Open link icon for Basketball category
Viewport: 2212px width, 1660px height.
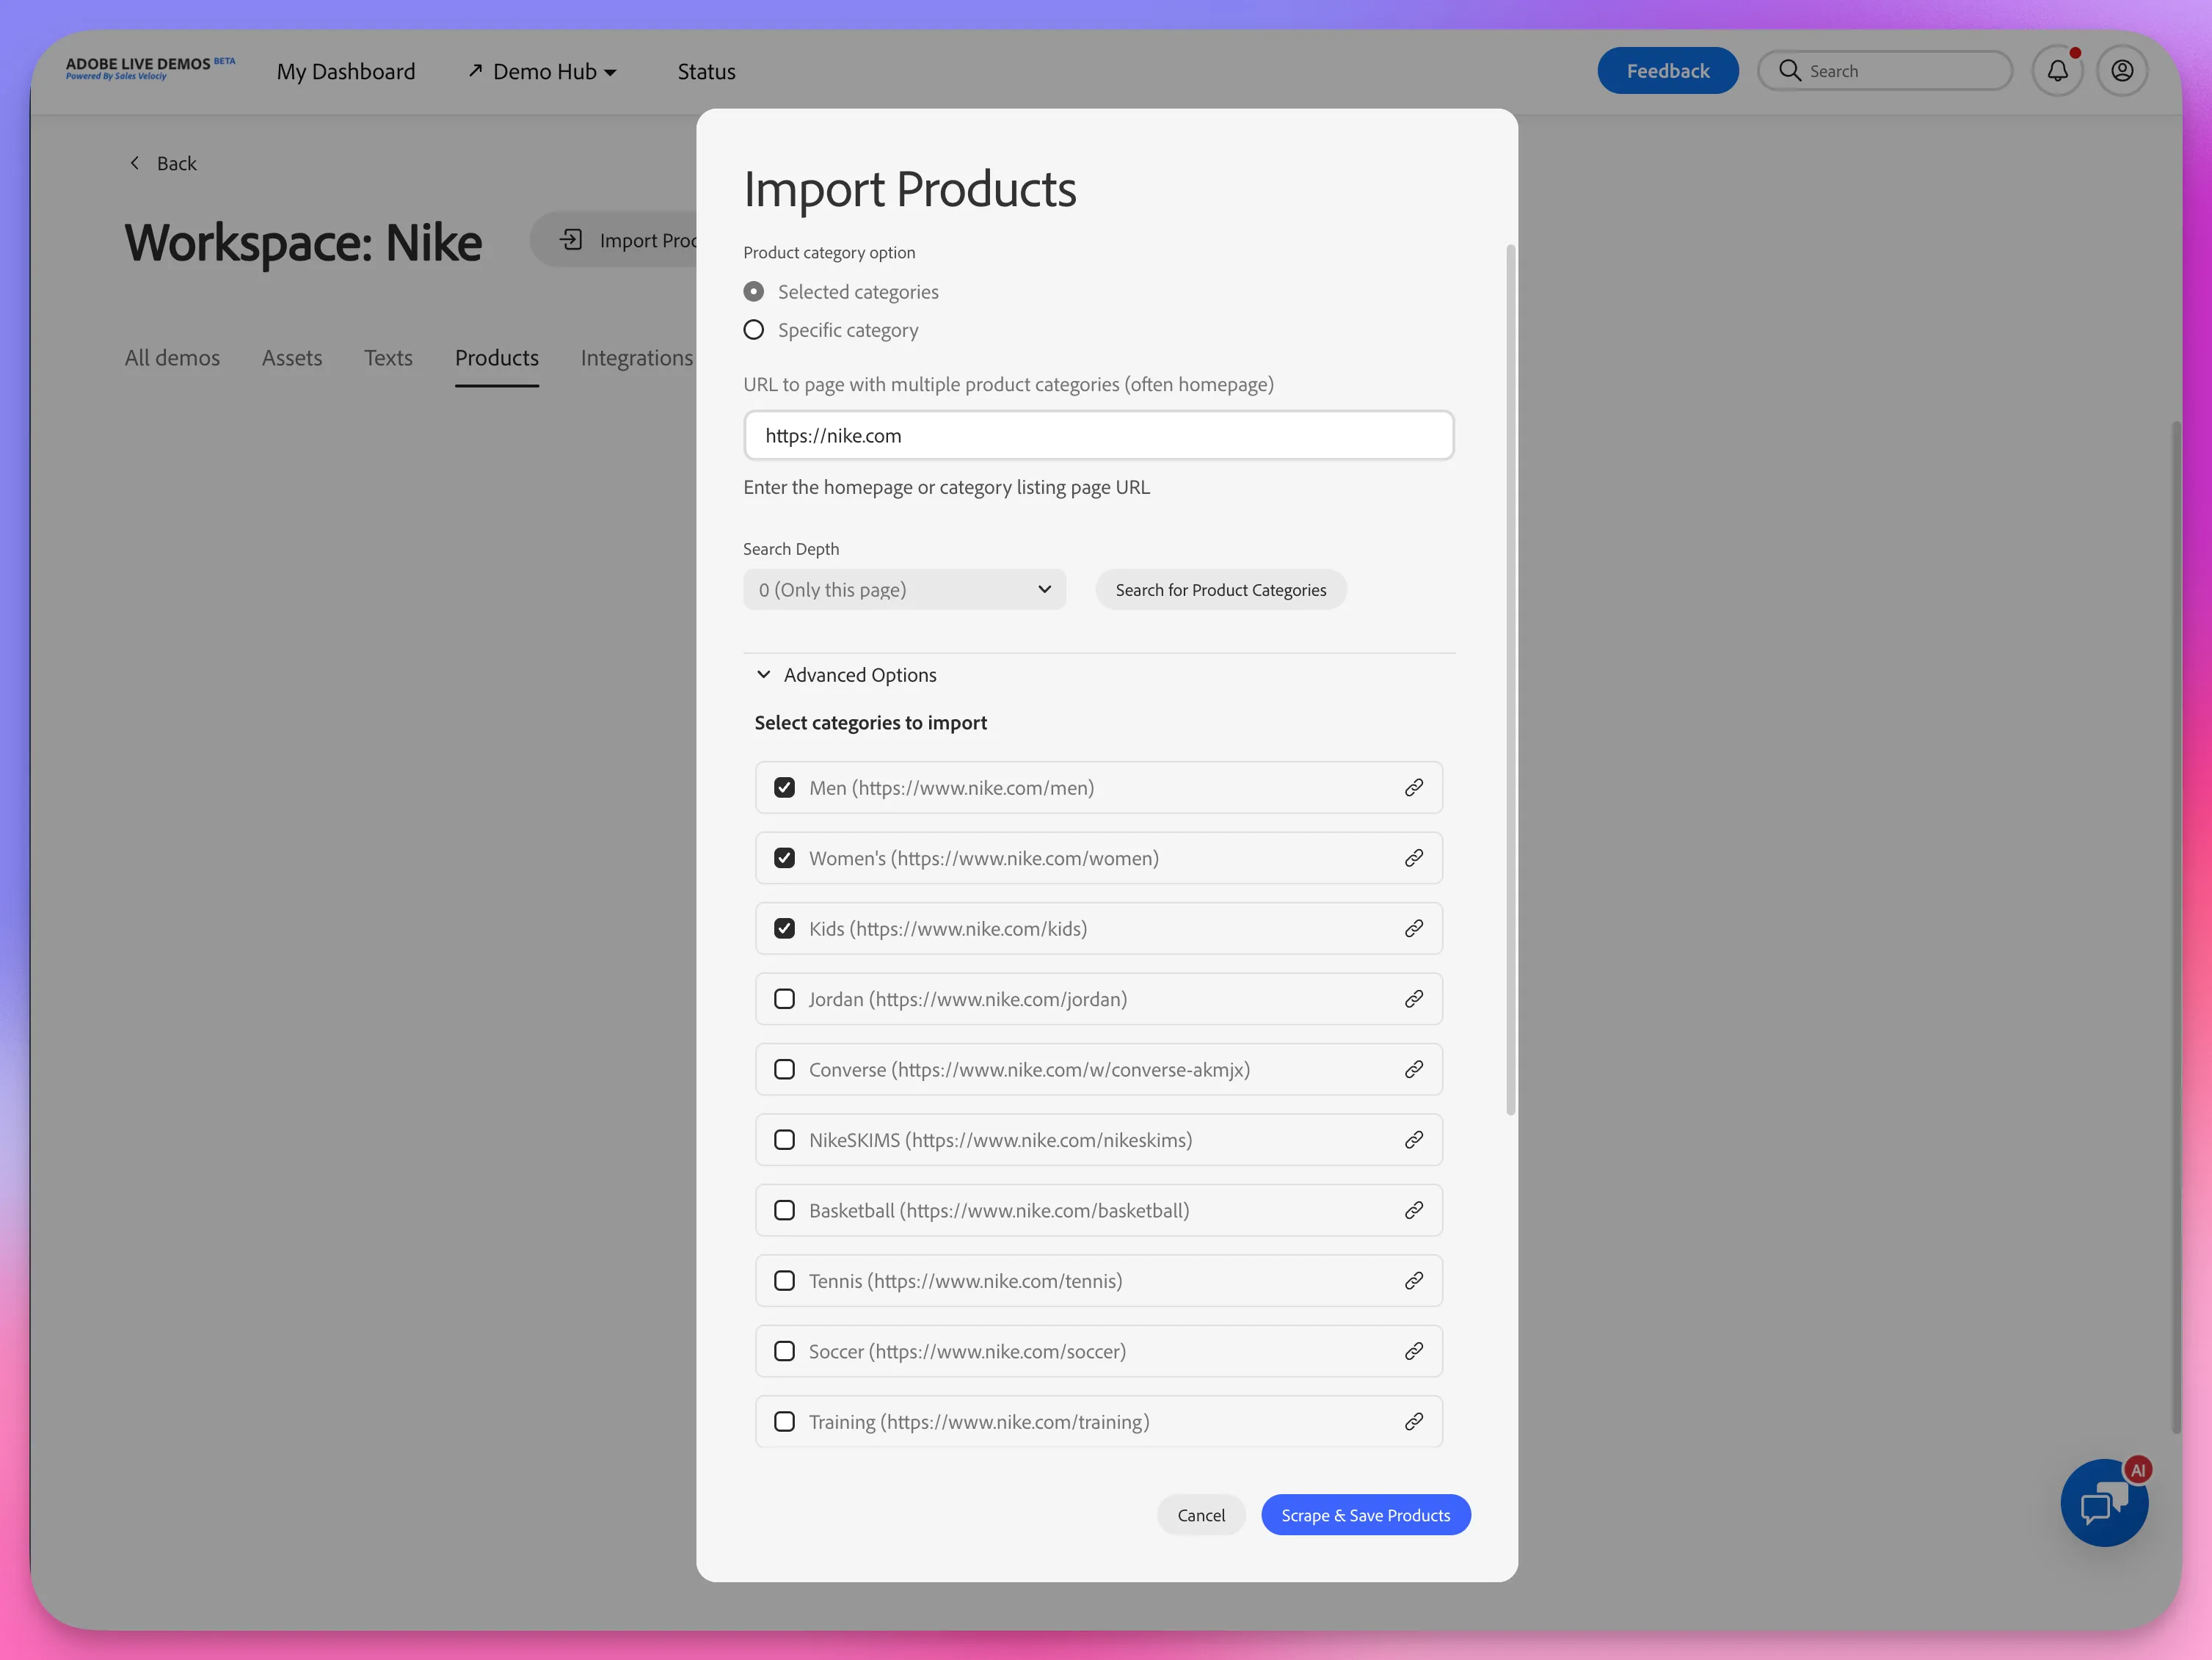coord(1413,1211)
